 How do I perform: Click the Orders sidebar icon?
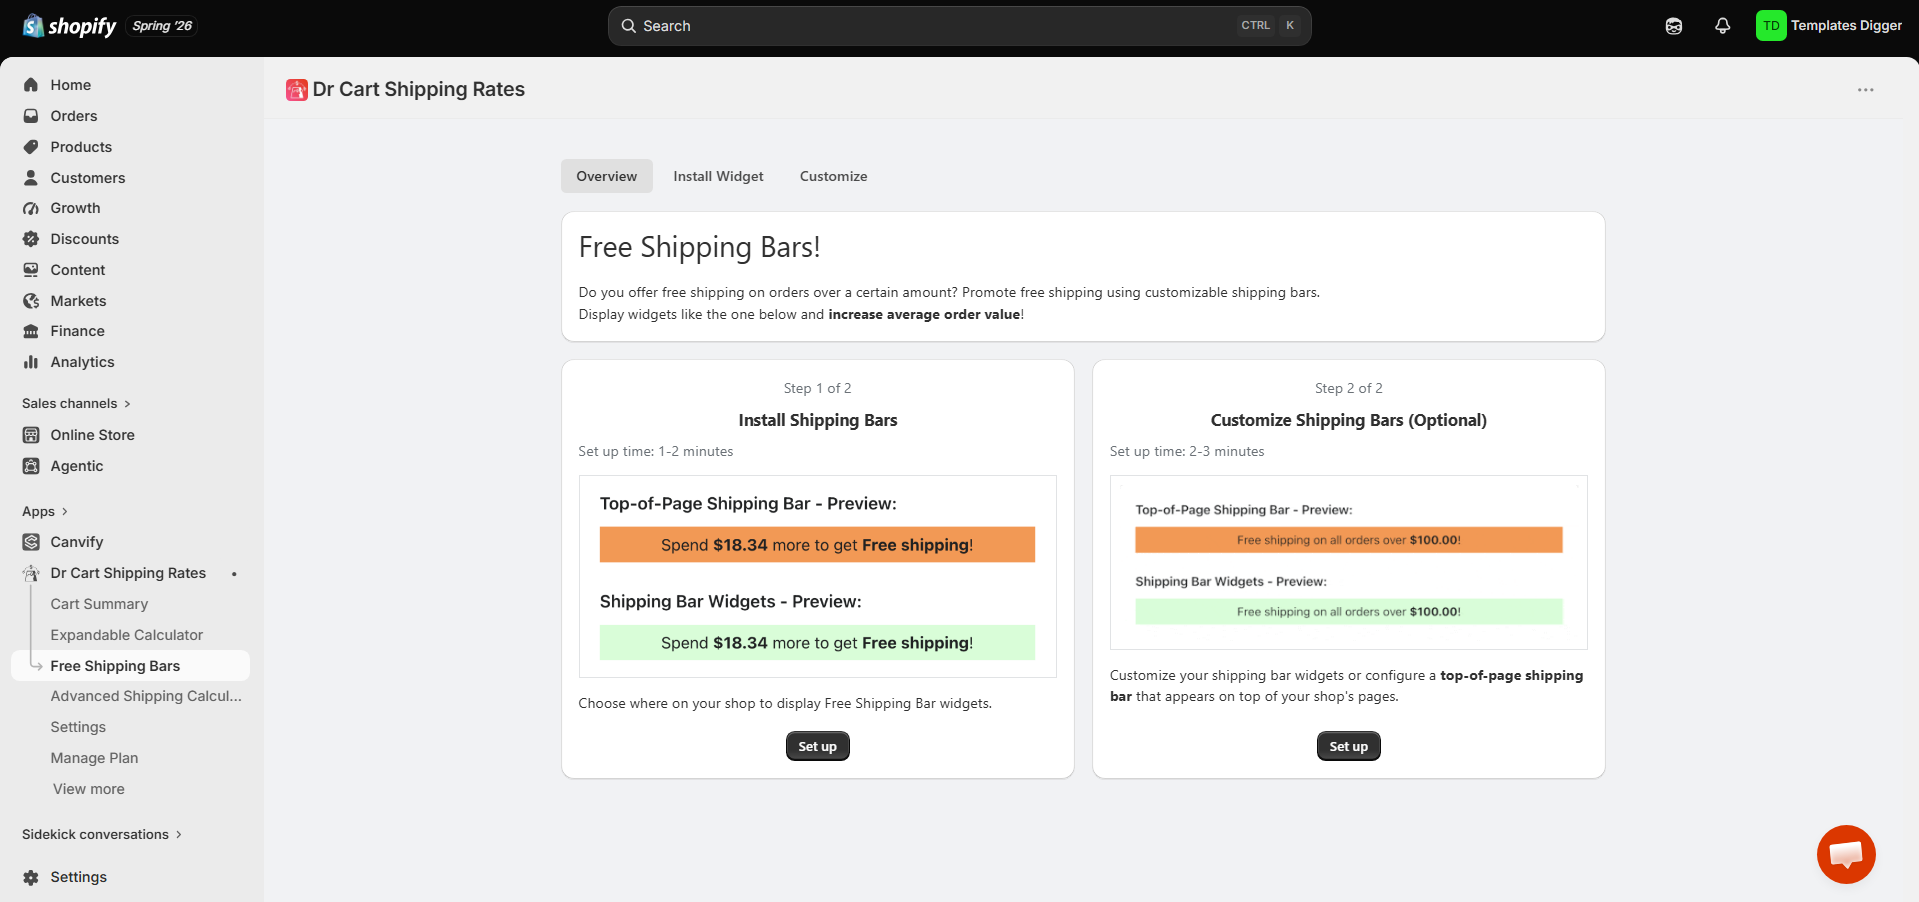point(31,116)
